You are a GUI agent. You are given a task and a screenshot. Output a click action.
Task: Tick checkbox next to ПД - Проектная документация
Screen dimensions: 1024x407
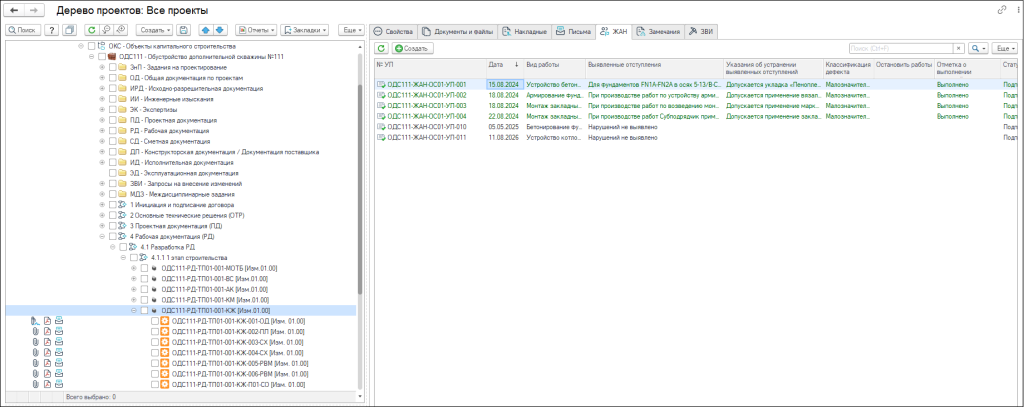112,120
